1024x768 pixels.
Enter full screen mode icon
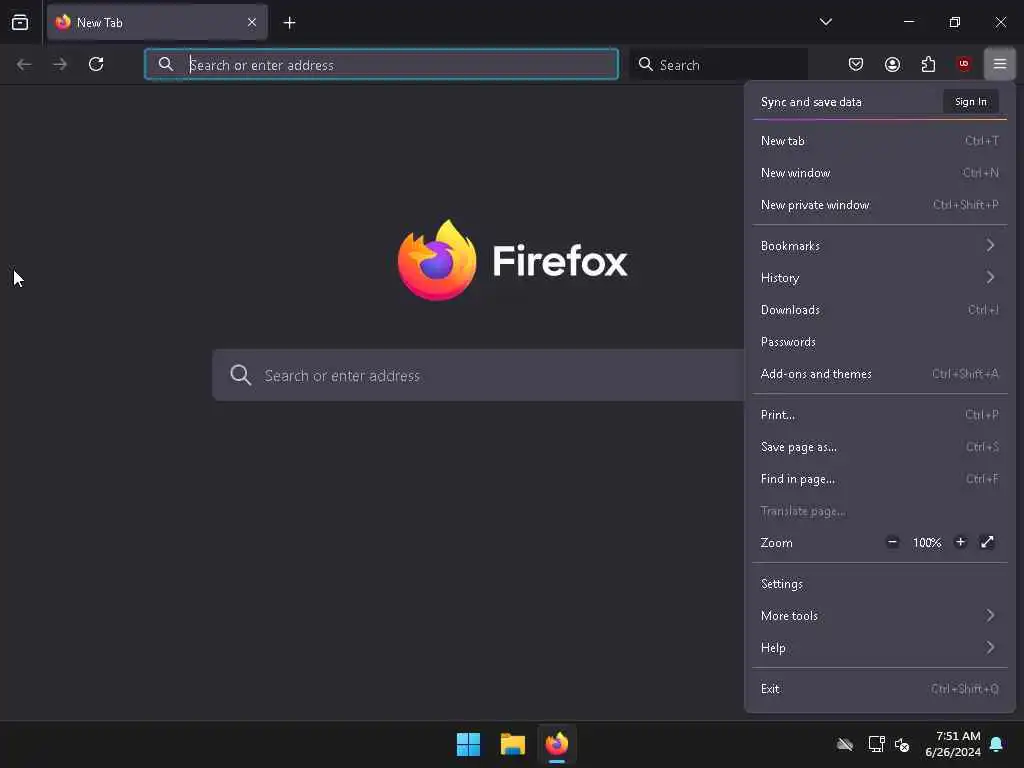pyautogui.click(x=987, y=542)
